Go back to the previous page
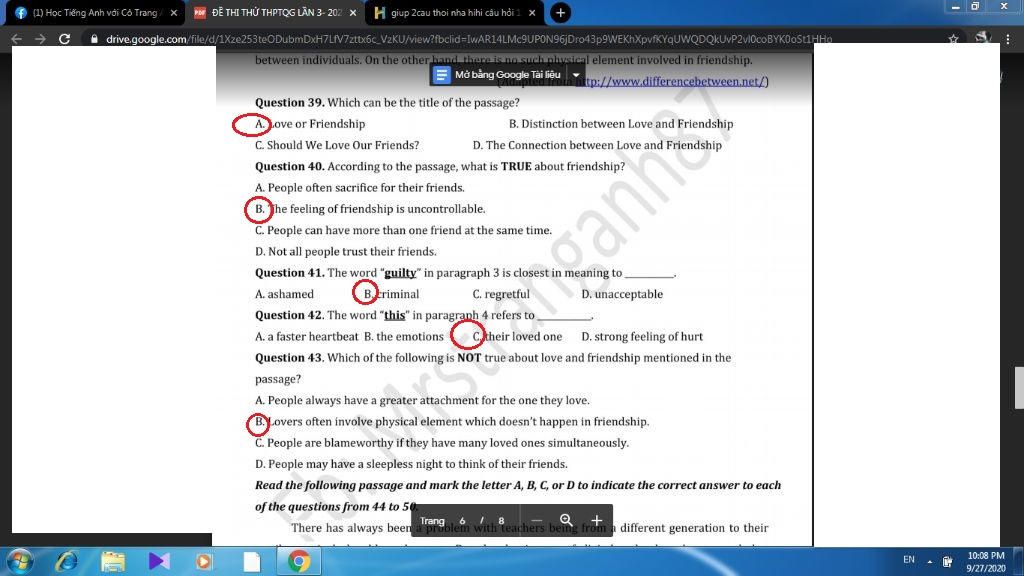Viewport: 1024px width, 576px height. click(16, 39)
